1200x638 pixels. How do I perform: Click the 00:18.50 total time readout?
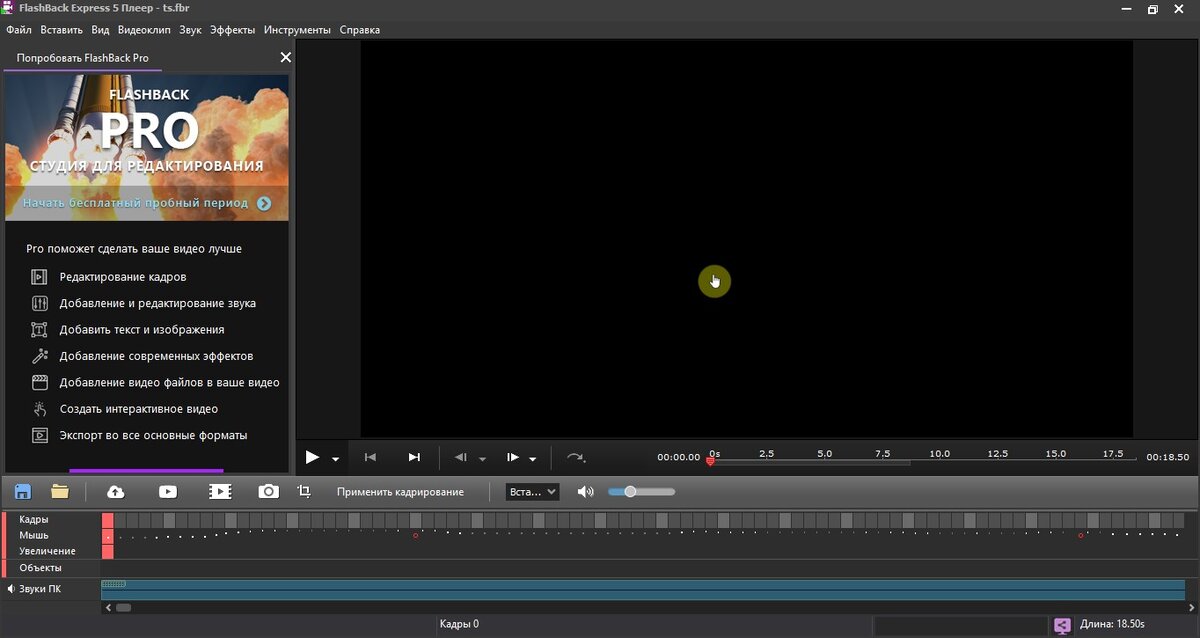(x=1167, y=457)
